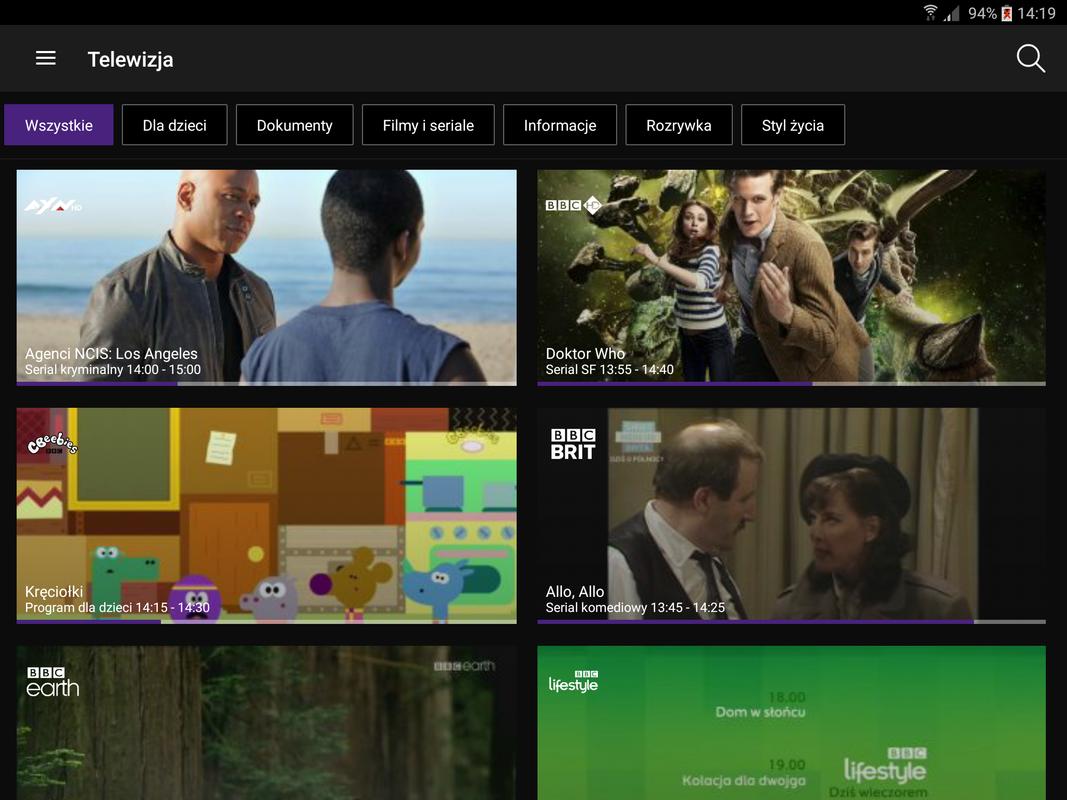Switch to the Dla dzieci category
The image size is (1067, 800).
point(174,125)
